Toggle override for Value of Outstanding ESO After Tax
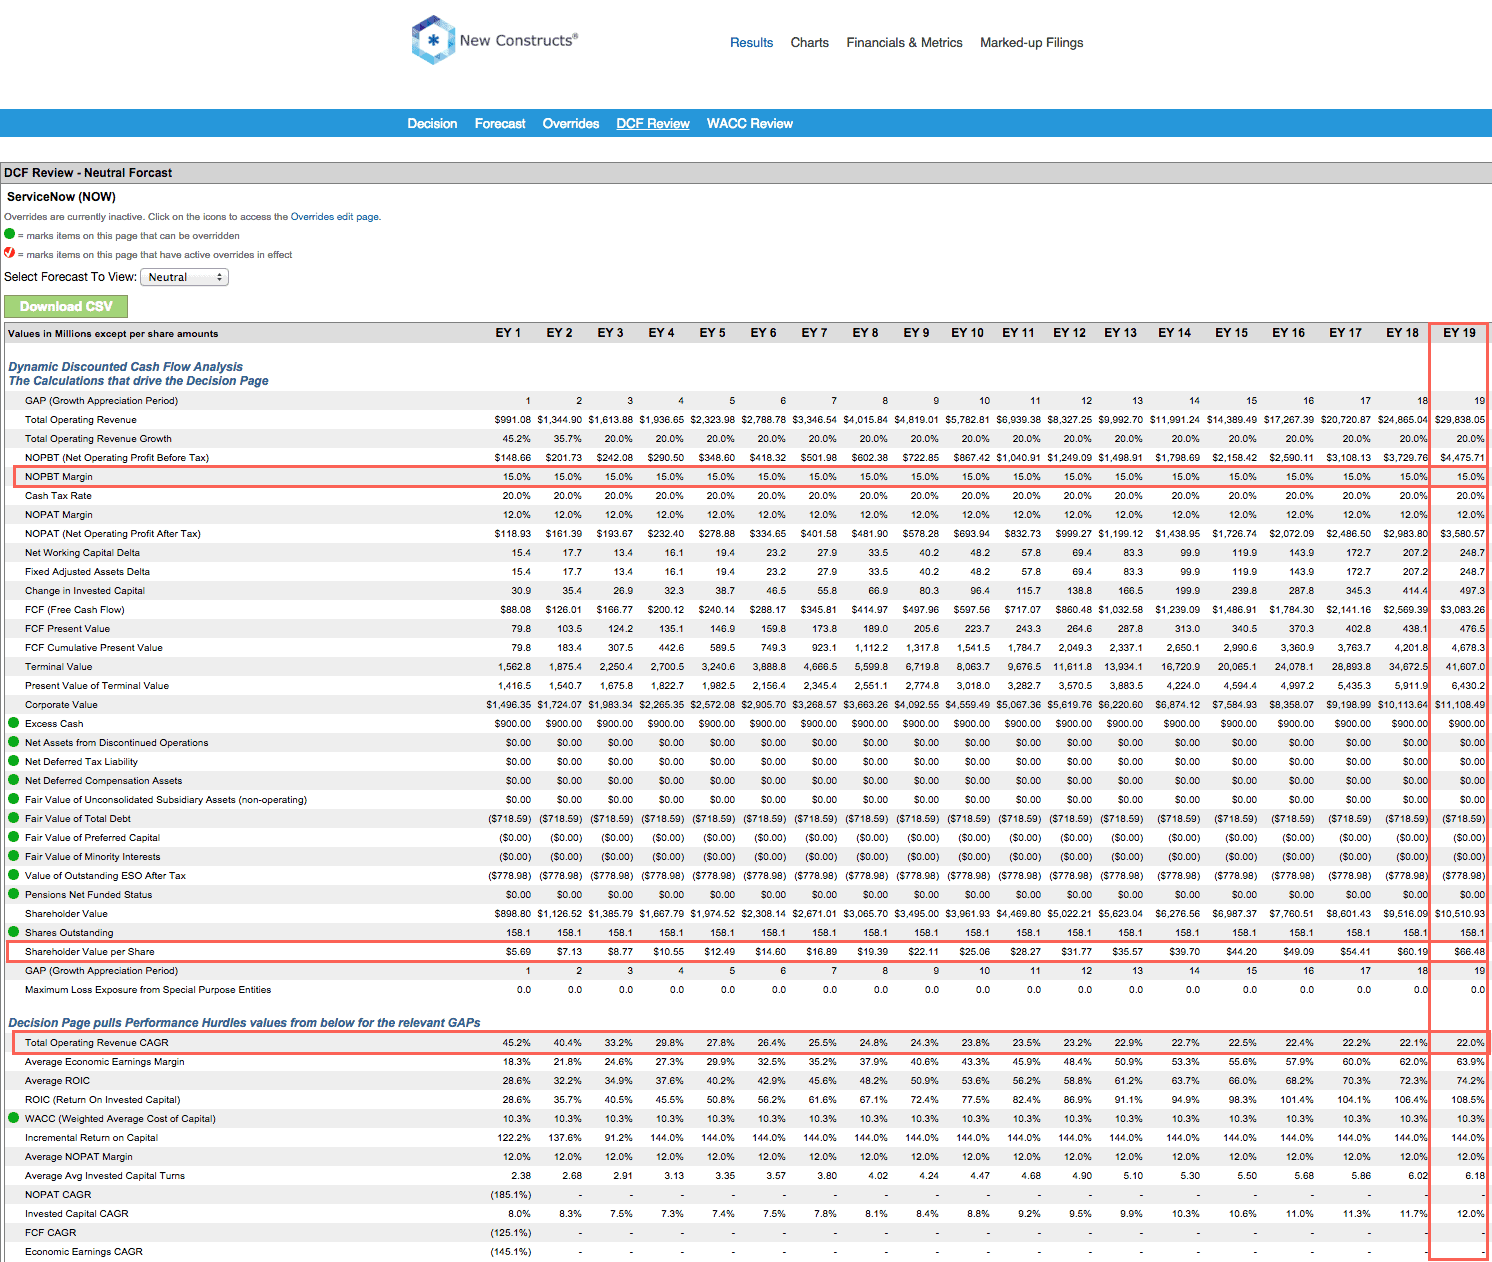 point(12,875)
